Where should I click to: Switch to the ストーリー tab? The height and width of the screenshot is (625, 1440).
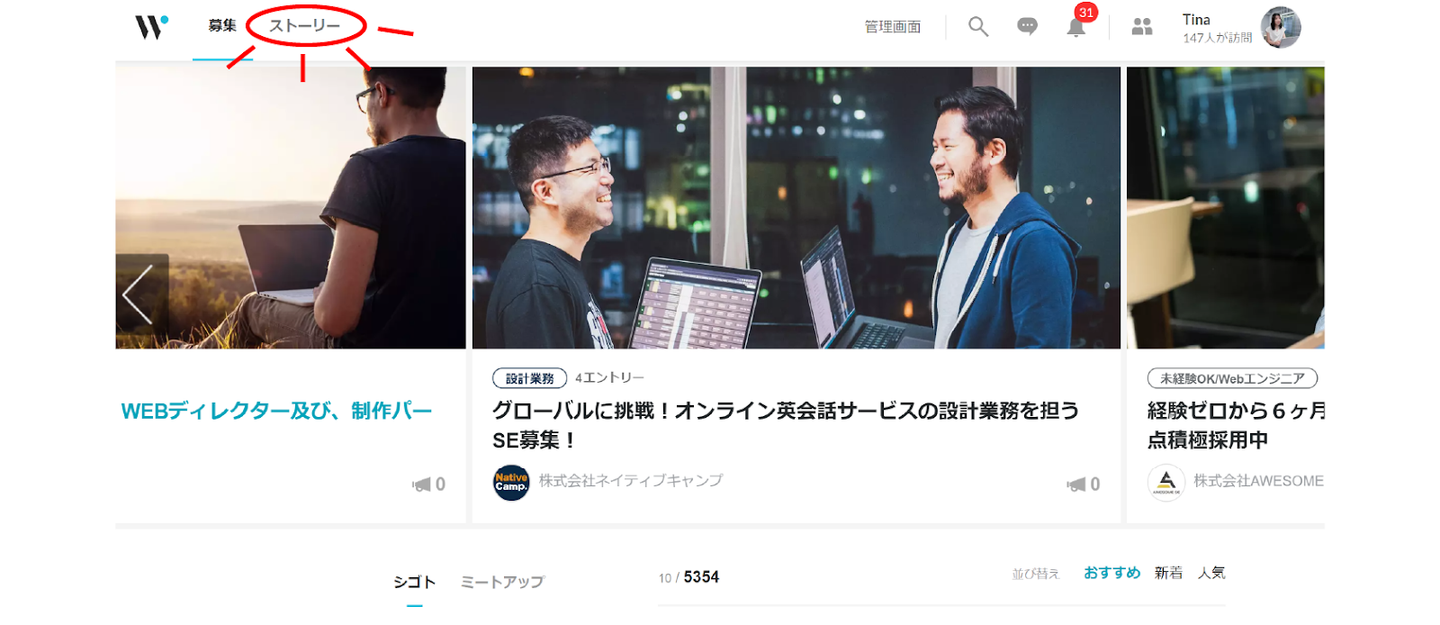305,26
